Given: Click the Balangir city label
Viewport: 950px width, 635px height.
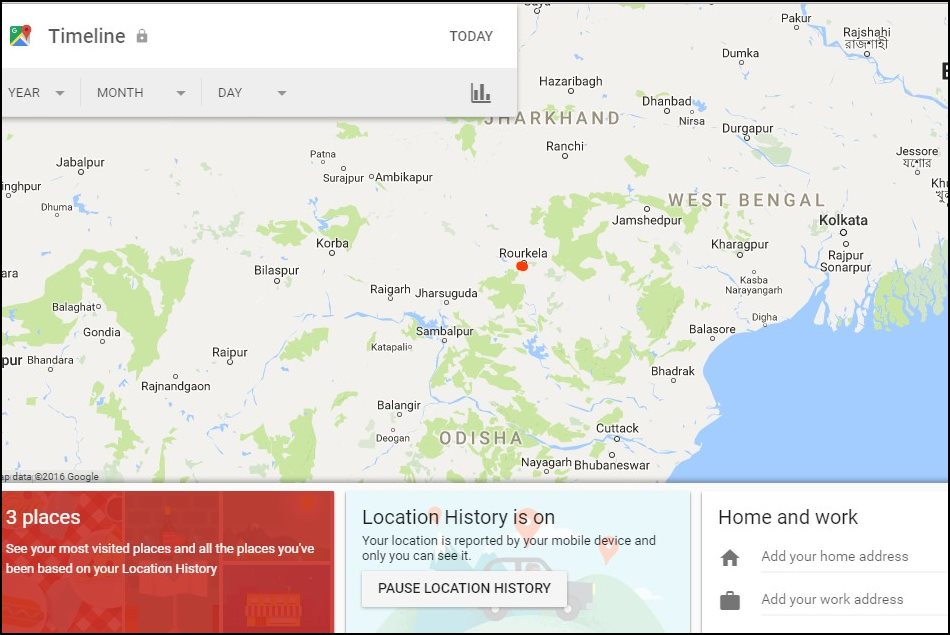Looking at the screenshot, I should [x=399, y=405].
